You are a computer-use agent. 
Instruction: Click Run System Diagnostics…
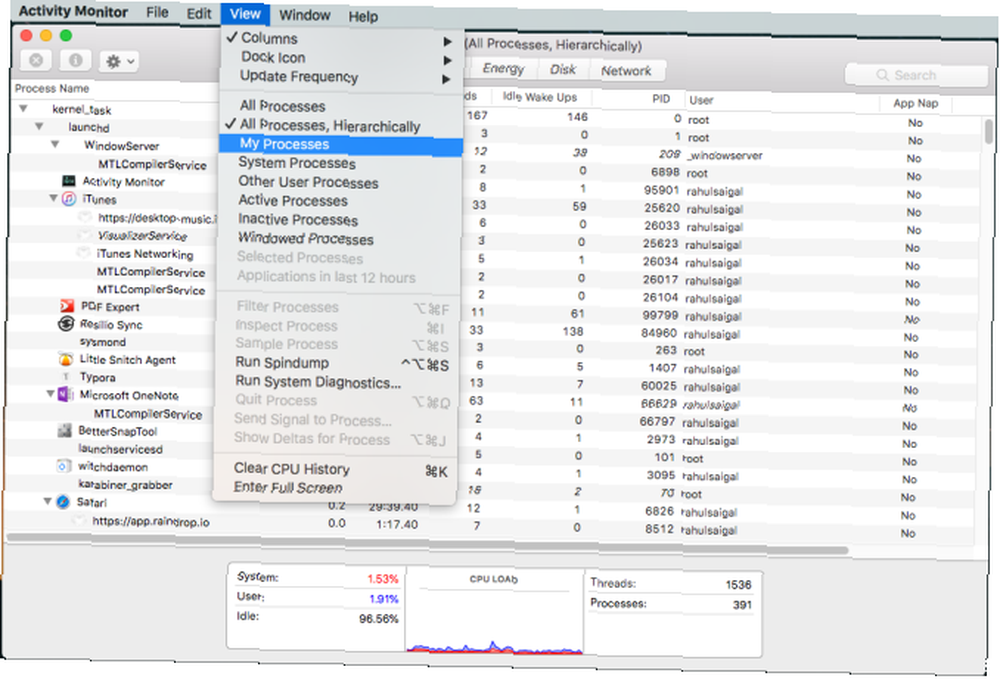[337, 383]
